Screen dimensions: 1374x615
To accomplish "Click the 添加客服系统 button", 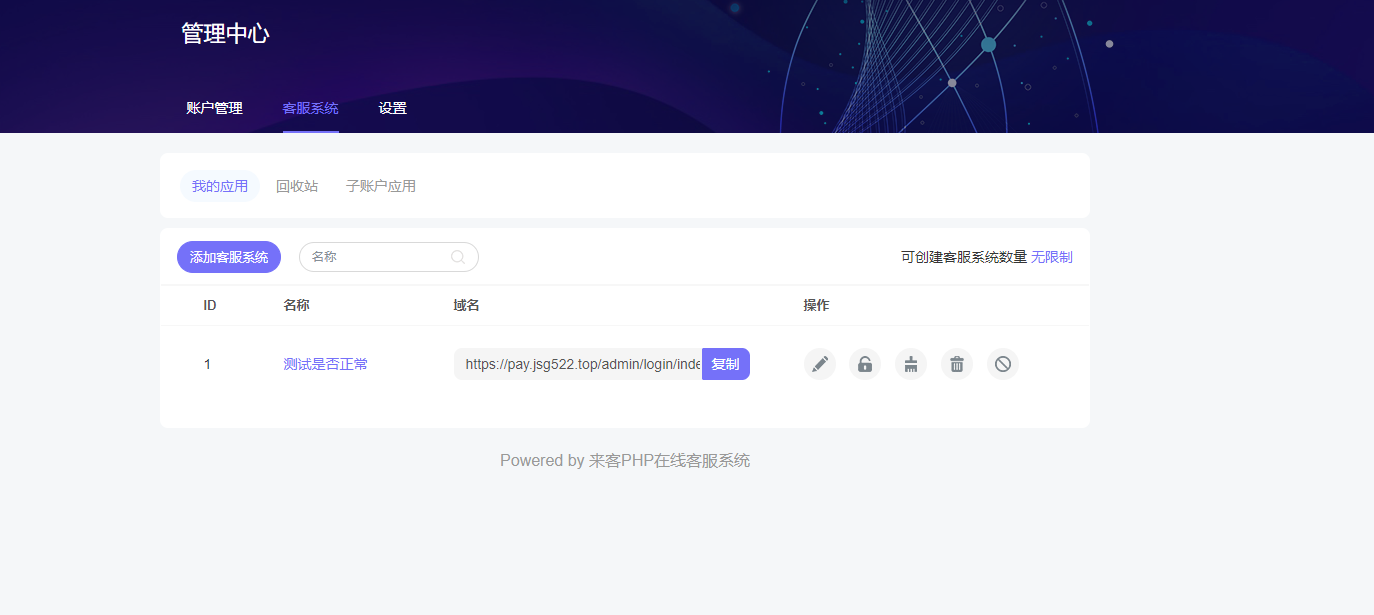I will tap(228, 257).
